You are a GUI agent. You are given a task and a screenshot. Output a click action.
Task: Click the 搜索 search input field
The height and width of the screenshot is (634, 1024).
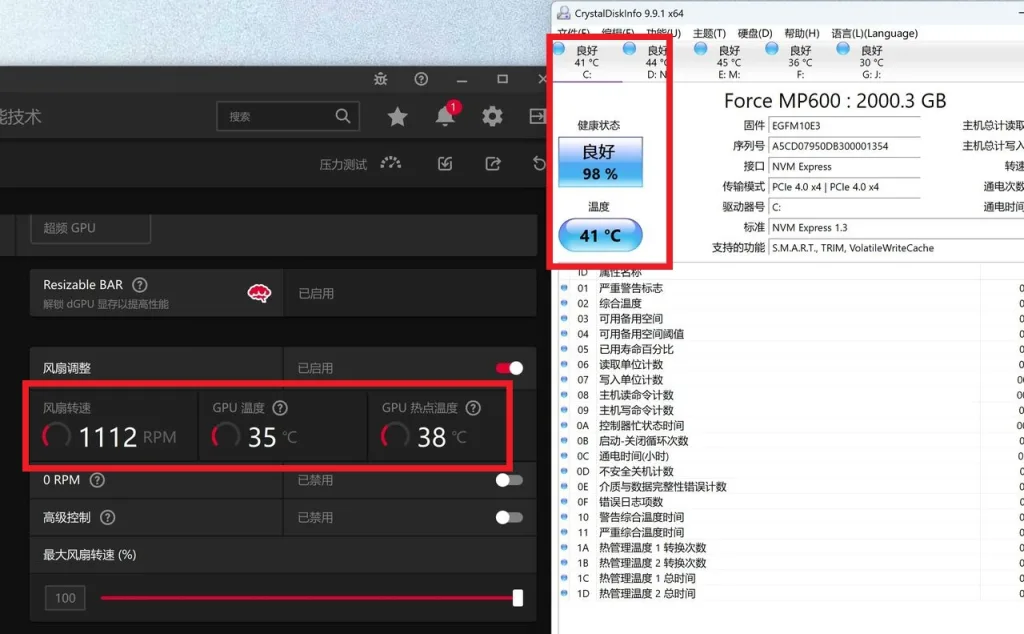(288, 116)
